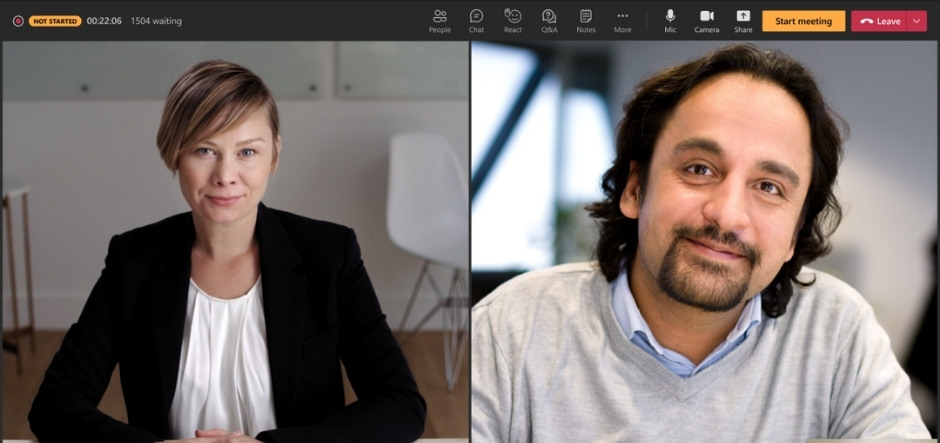Image resolution: width=940 pixels, height=443 pixels.
Task: Toggle the Camera off
Action: pyautogui.click(x=707, y=17)
